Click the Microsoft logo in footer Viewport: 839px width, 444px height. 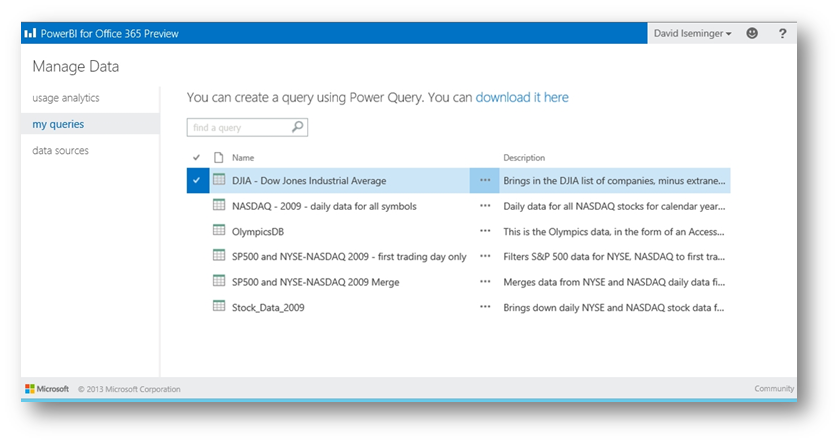pyautogui.click(x=47, y=389)
